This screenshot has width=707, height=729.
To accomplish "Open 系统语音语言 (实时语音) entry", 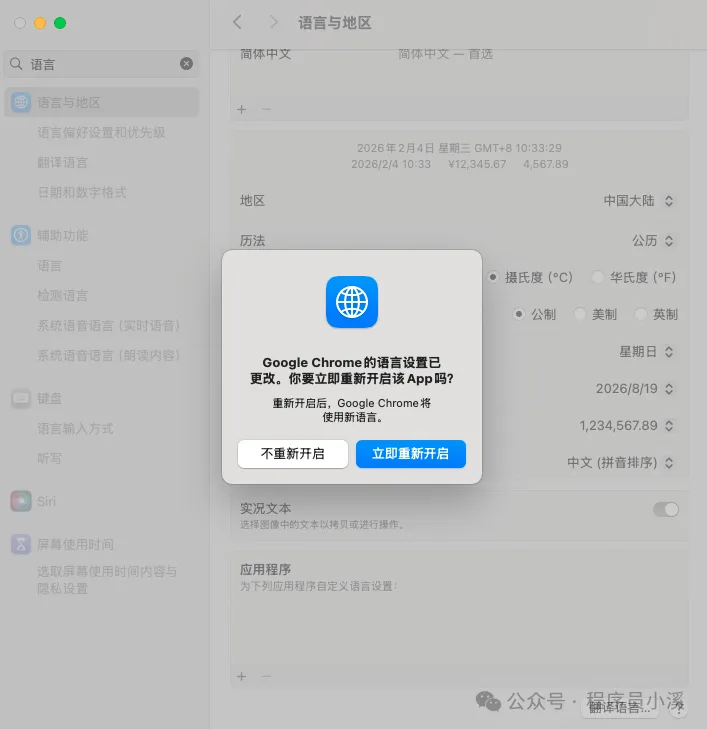I will (x=109, y=325).
